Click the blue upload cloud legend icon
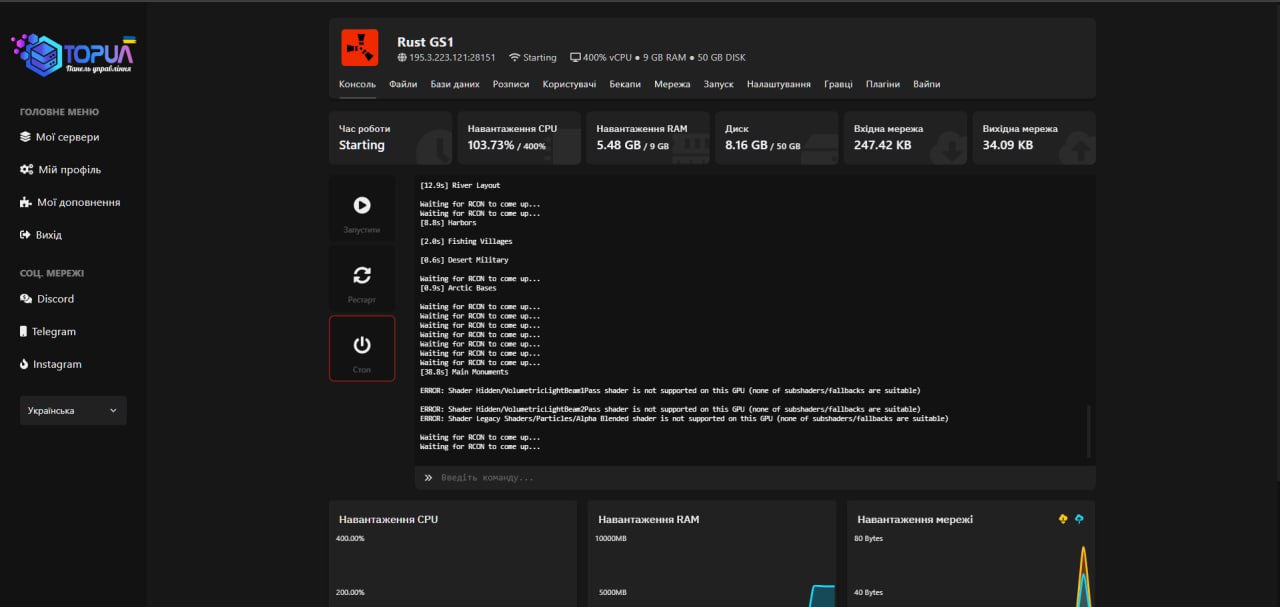The image size is (1280, 607). [1079, 519]
